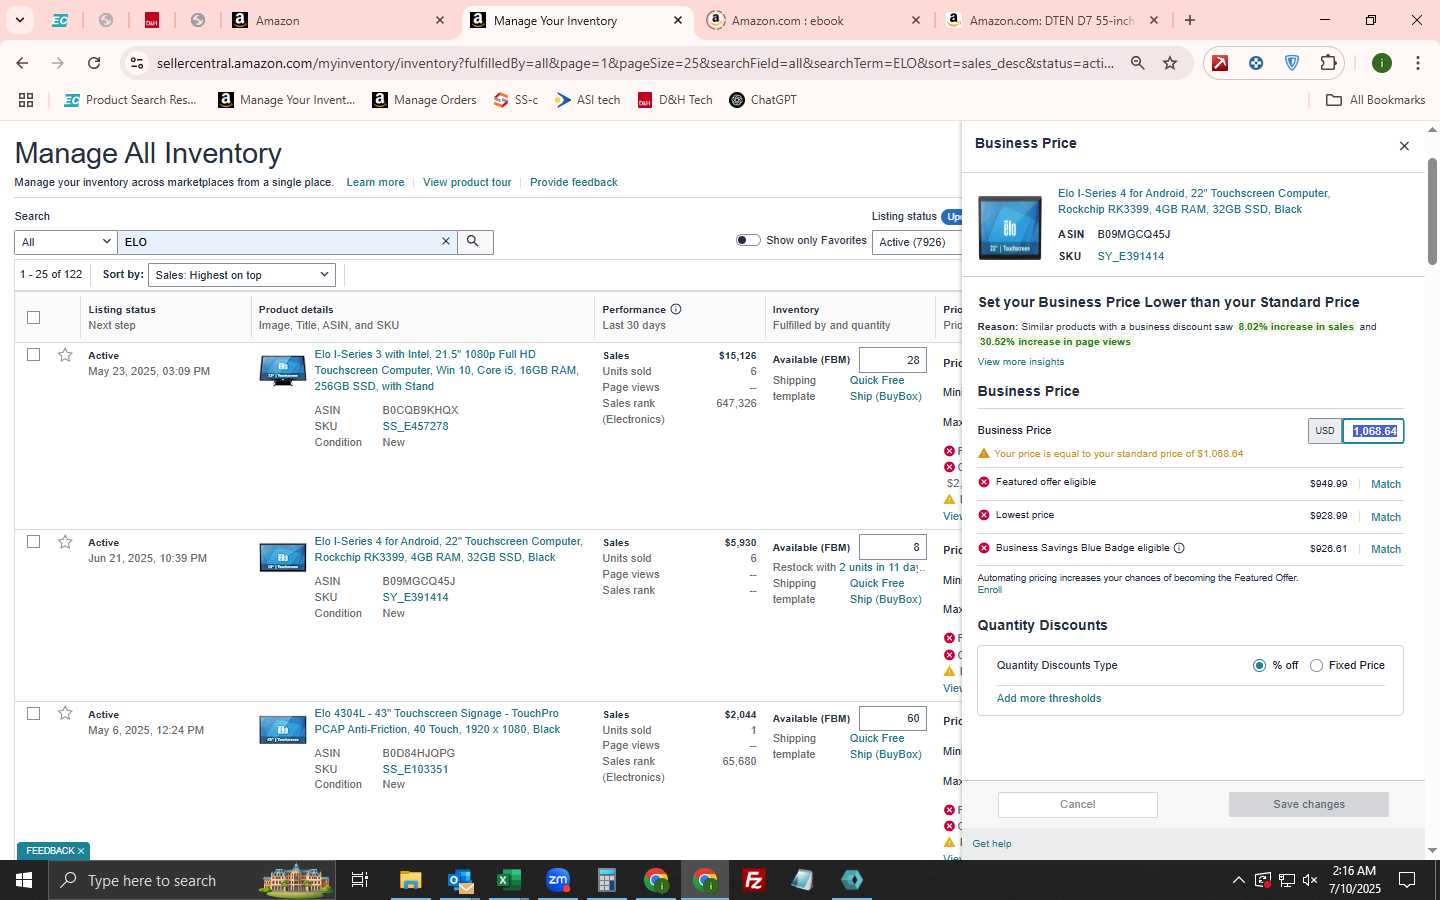Viewport: 1440px width, 900px height.
Task: Click View product tour link
Action: (467, 182)
